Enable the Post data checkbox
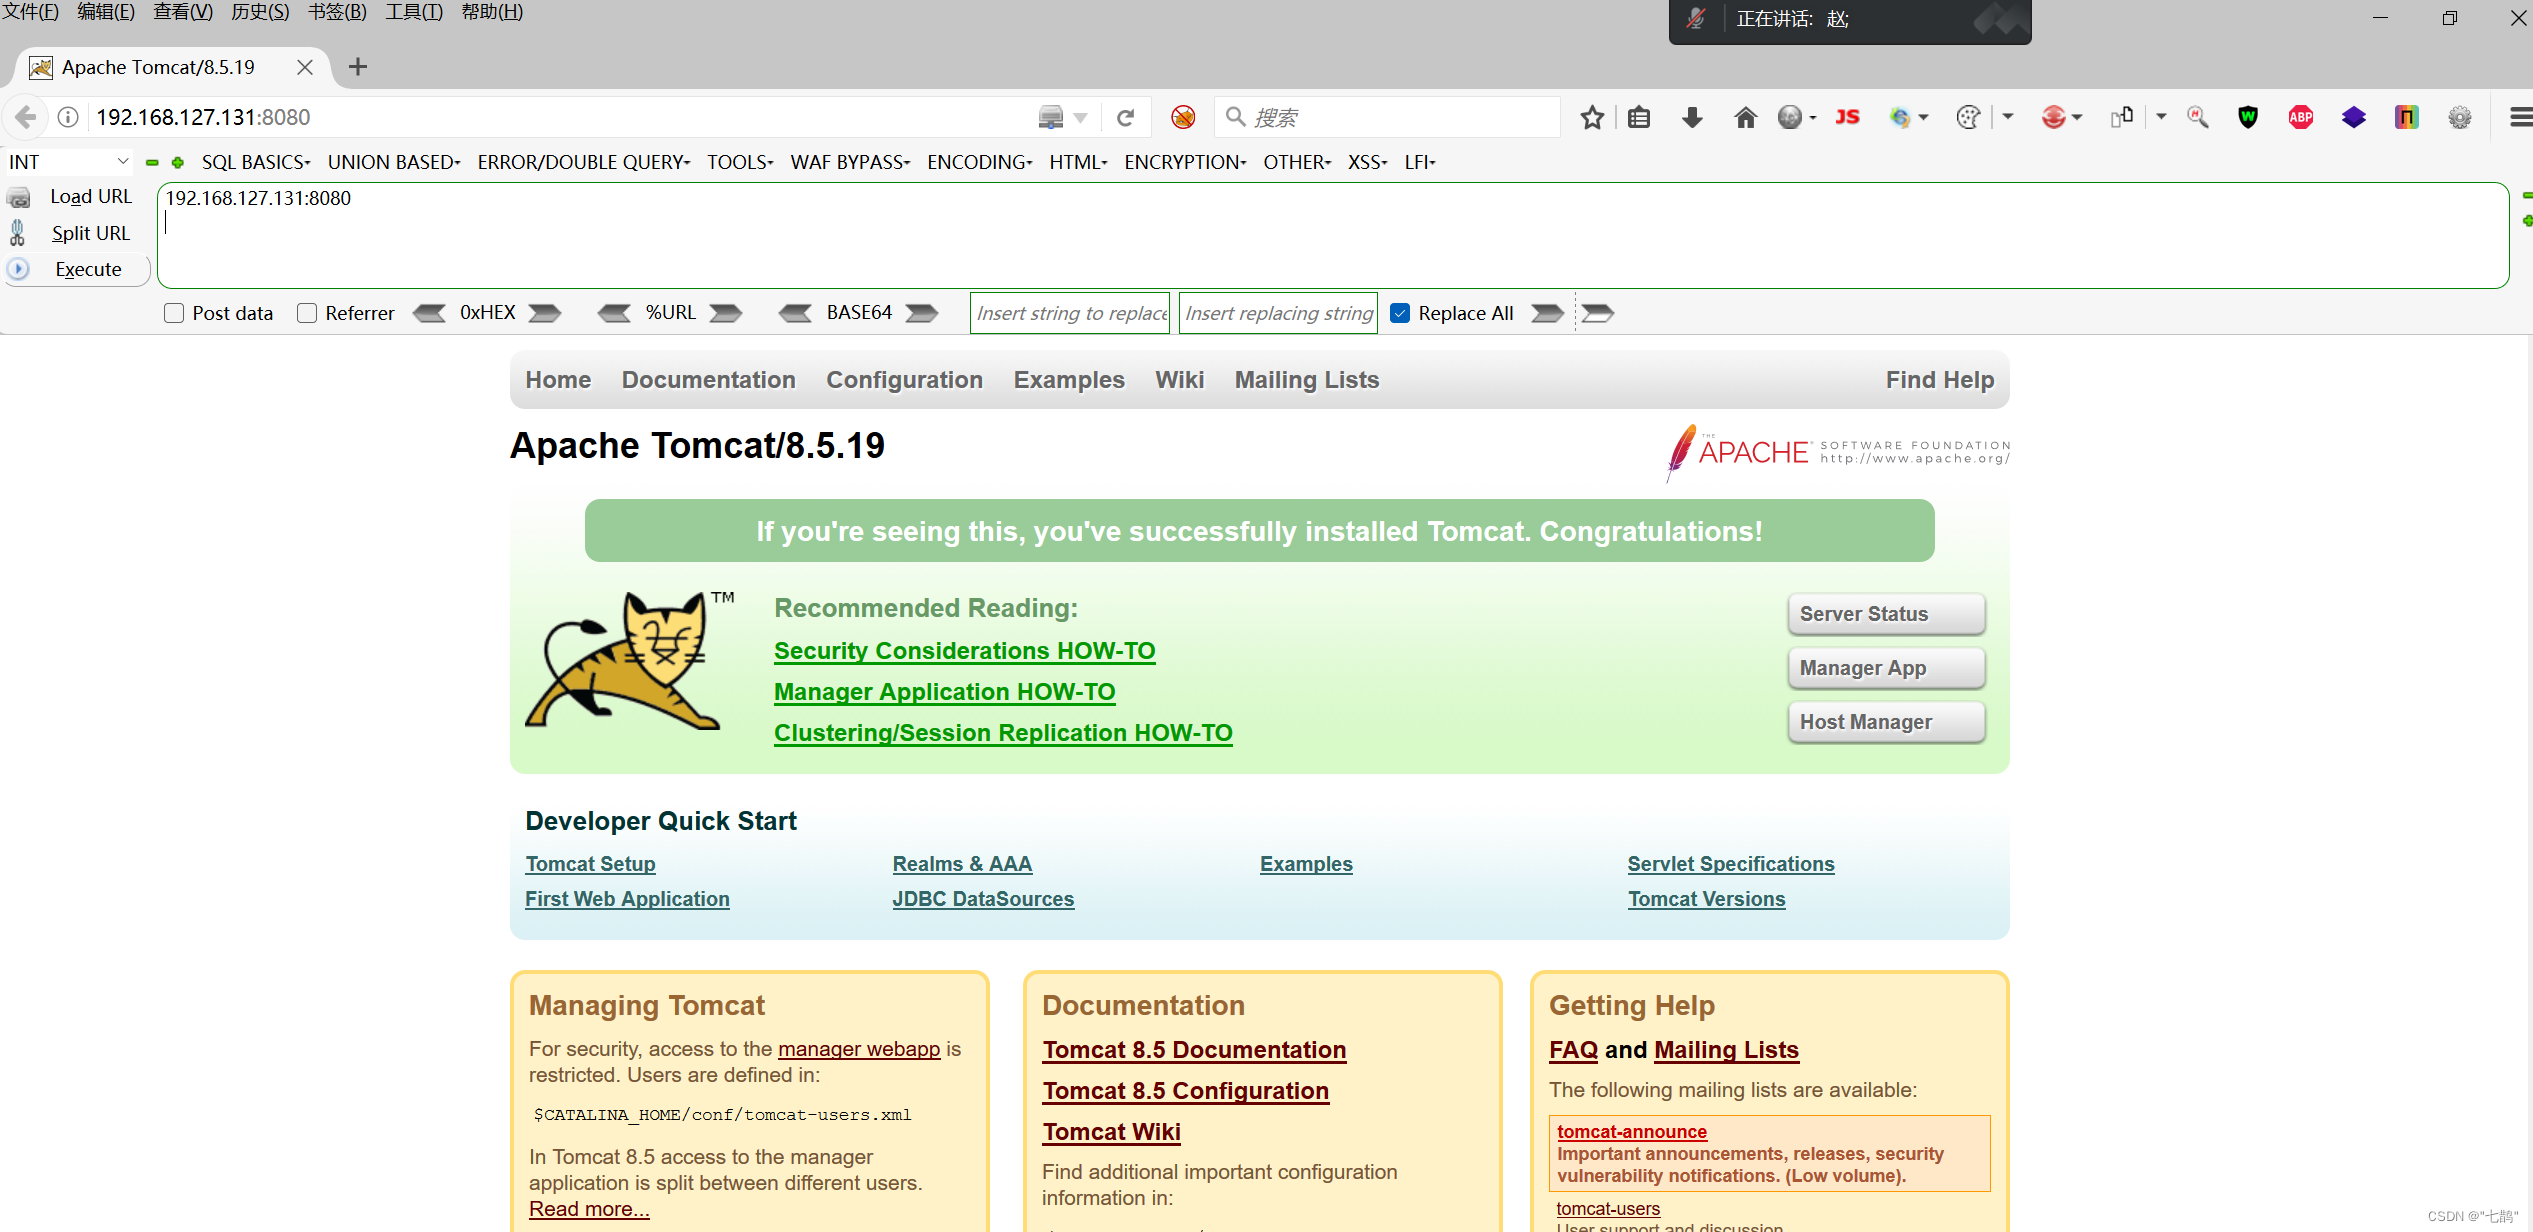 tap(174, 313)
